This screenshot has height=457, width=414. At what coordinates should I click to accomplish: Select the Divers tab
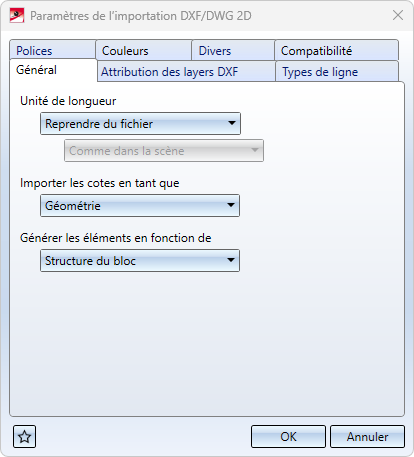pyautogui.click(x=233, y=50)
